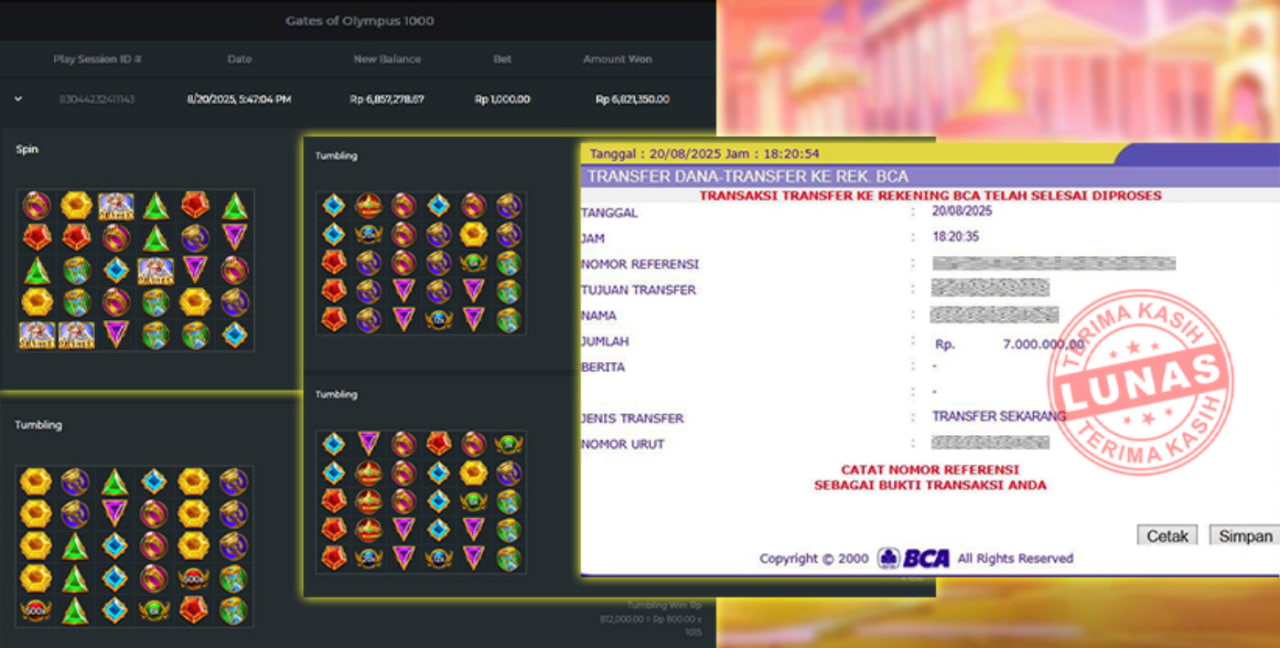The height and width of the screenshot is (648, 1280).
Task: Click the blurred NAMA value
Action: click(x=994, y=315)
